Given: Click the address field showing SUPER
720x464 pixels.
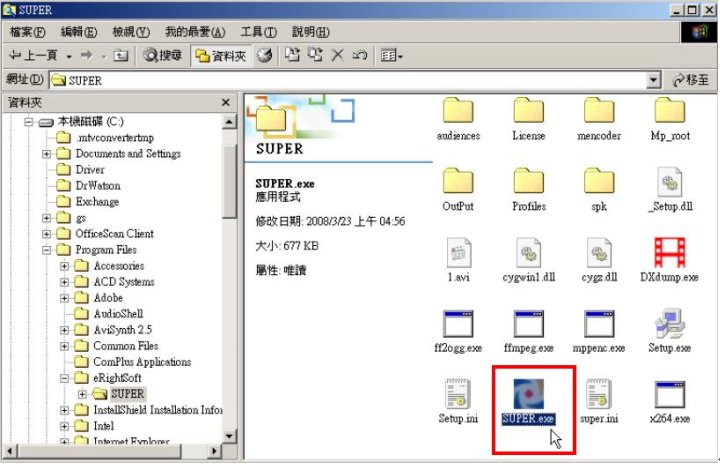Looking at the screenshot, I should pyautogui.click(x=348, y=80).
